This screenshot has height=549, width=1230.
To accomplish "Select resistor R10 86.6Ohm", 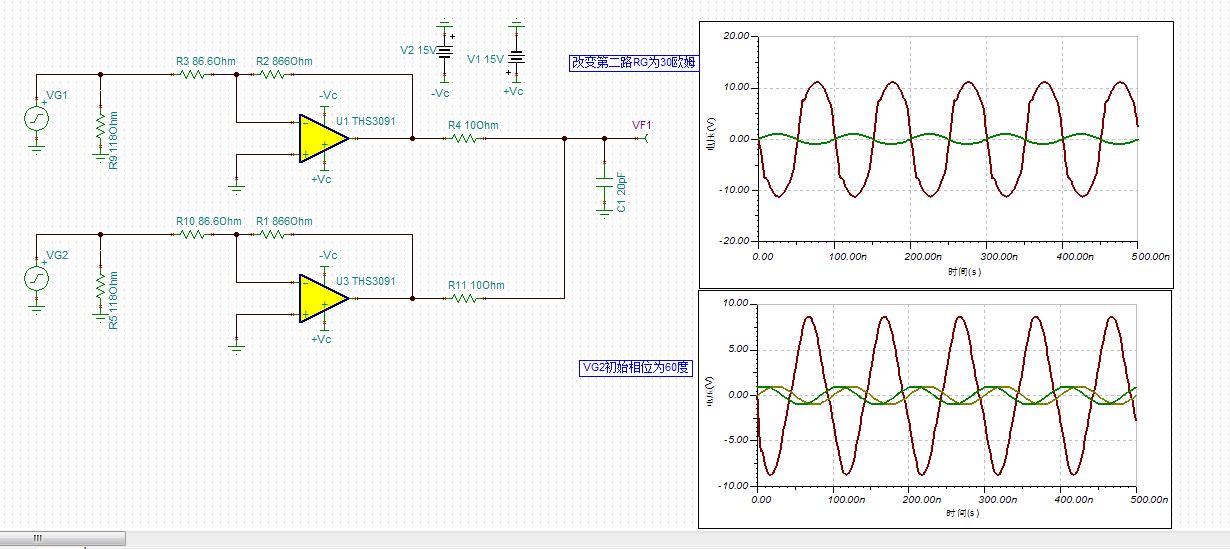I will click(194, 234).
